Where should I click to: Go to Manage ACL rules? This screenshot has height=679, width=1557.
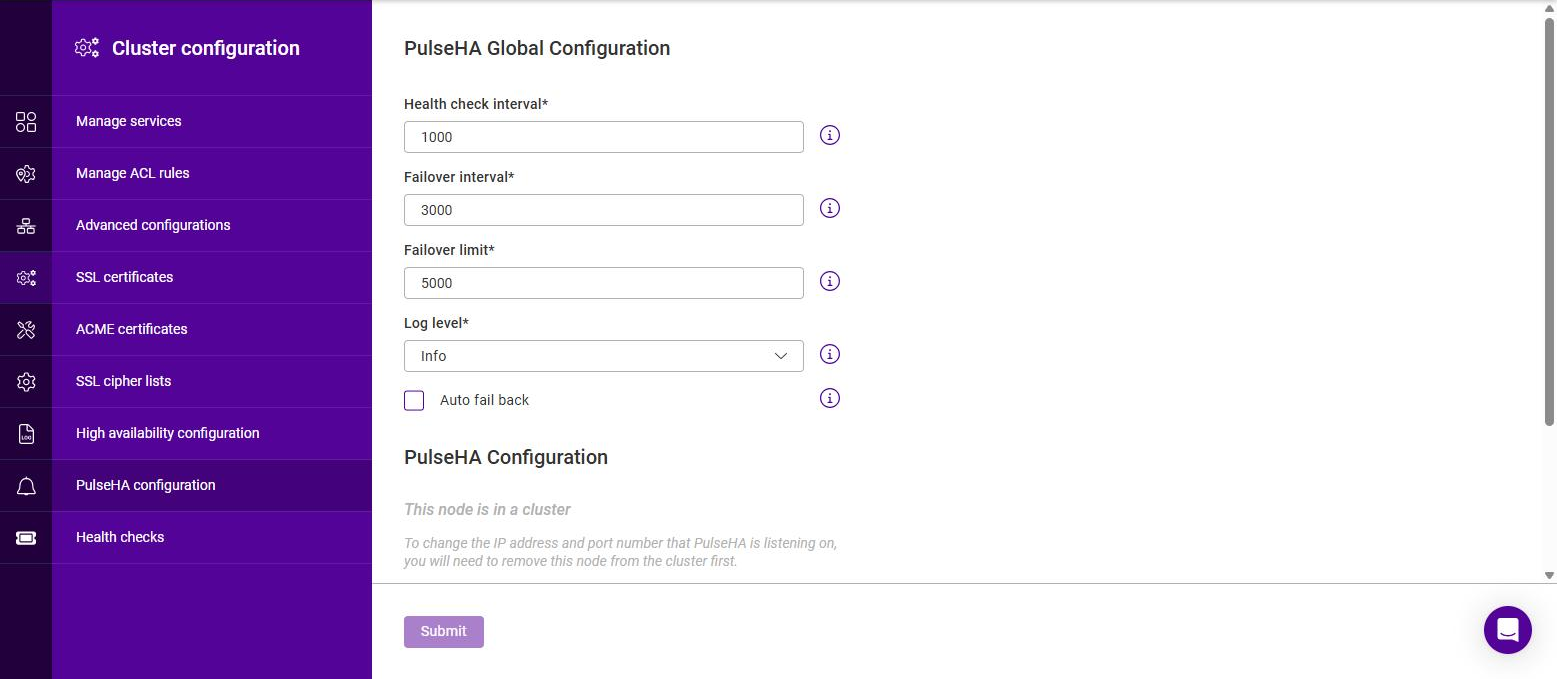click(212, 173)
